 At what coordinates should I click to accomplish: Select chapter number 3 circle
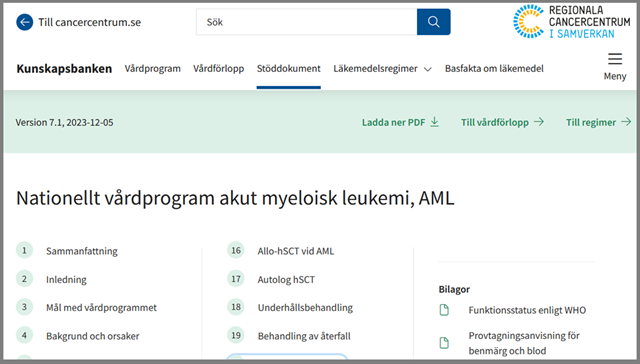pos(24,307)
